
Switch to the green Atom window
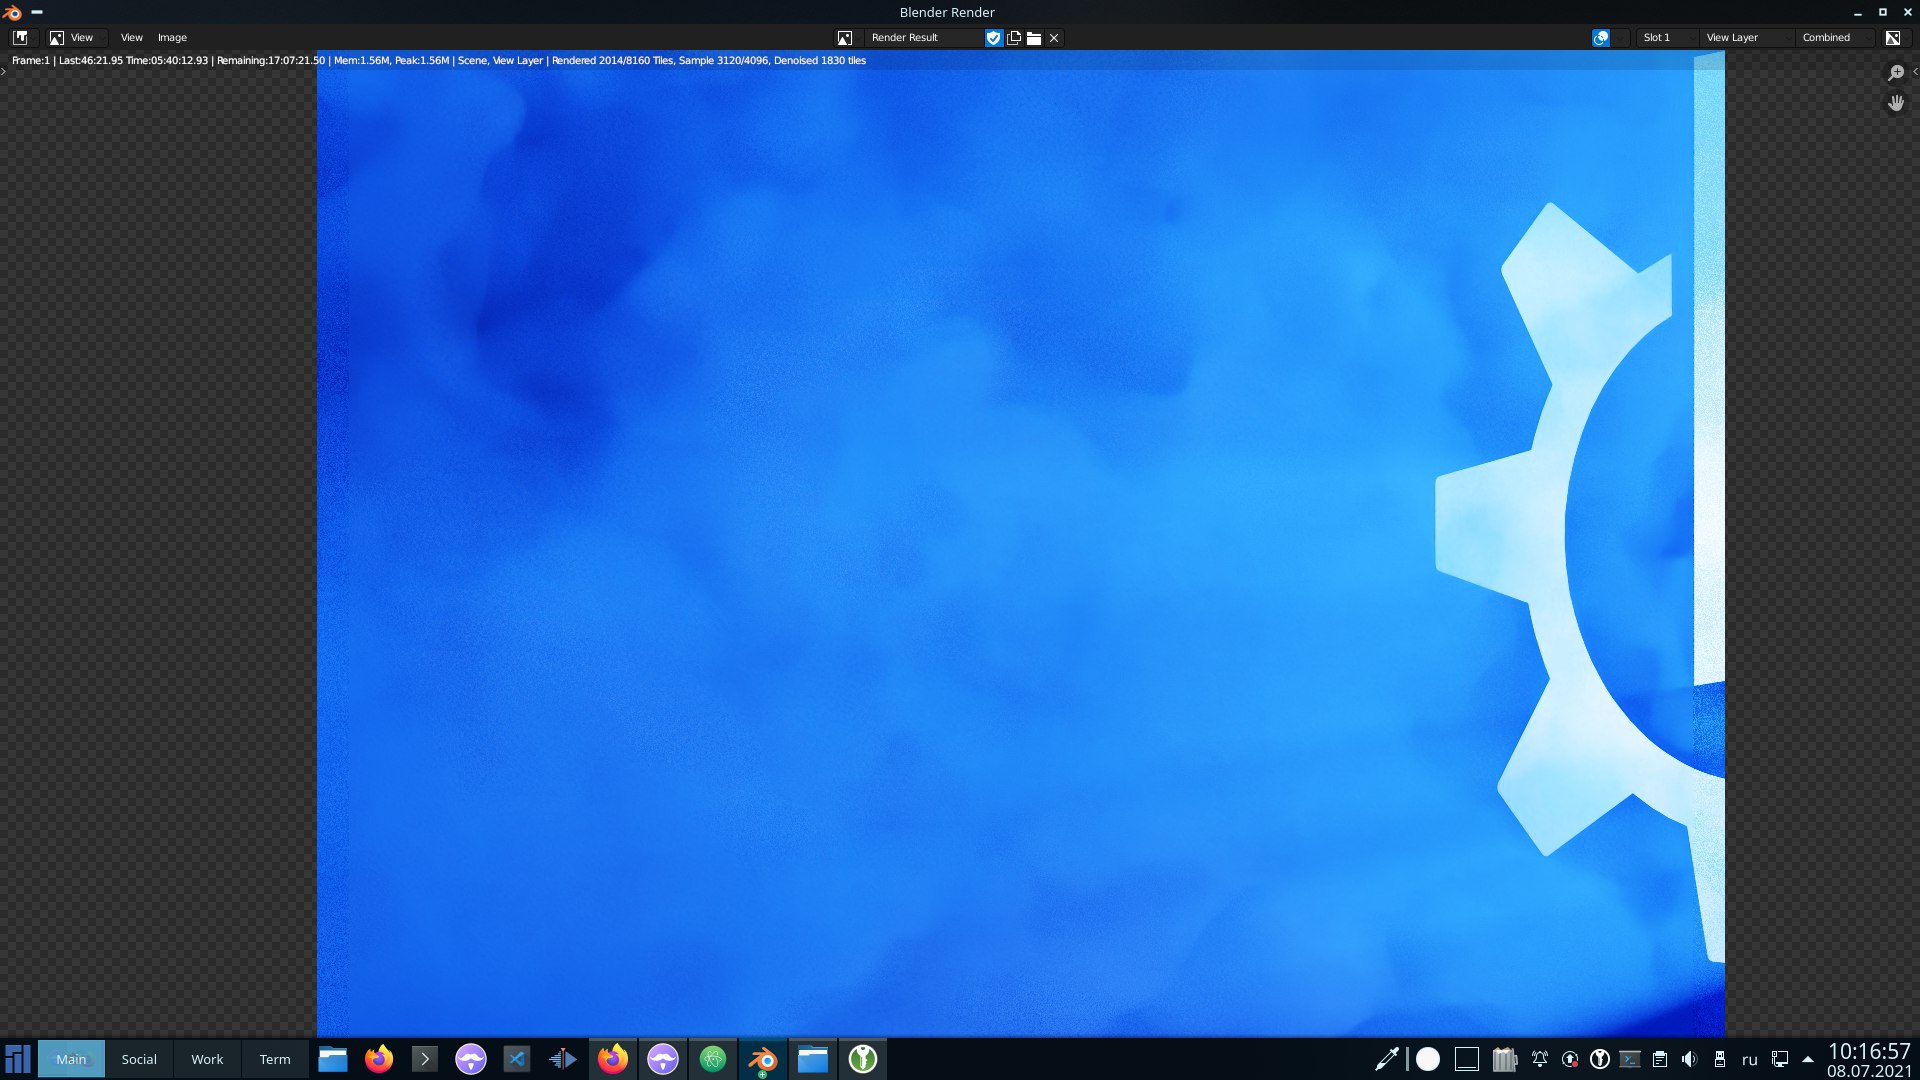[713, 1059]
